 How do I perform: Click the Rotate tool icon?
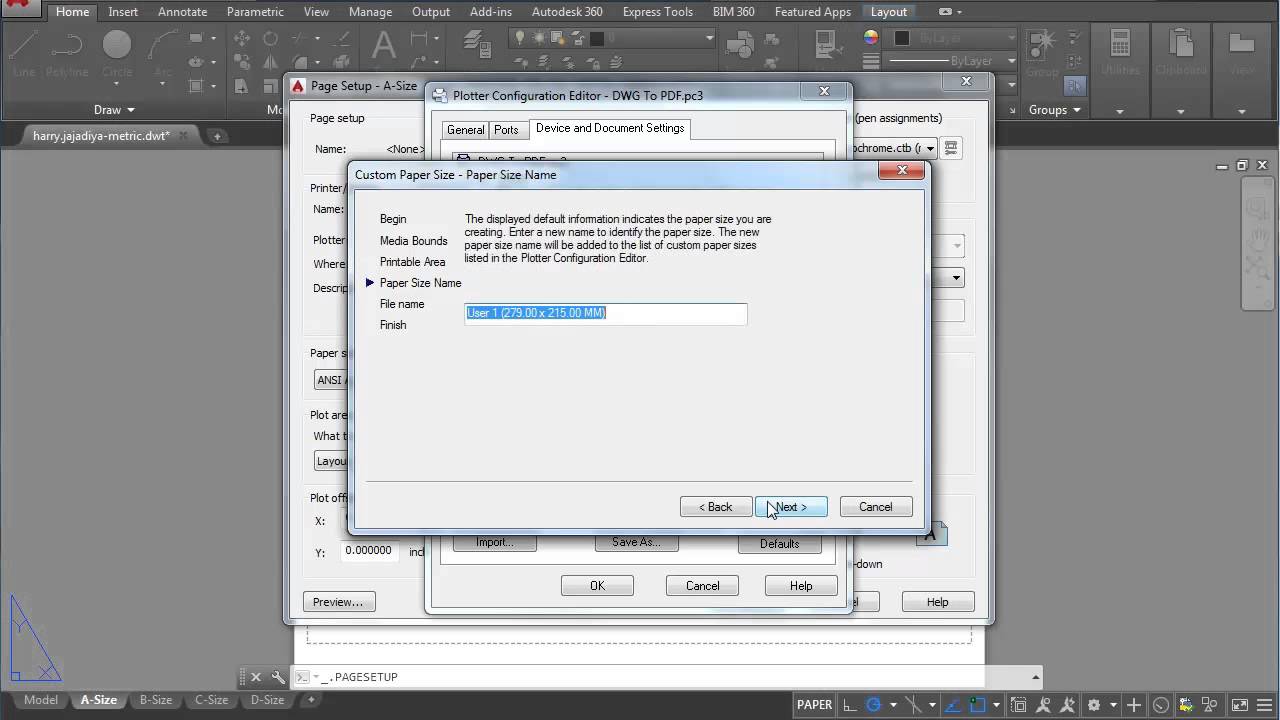click(x=270, y=38)
